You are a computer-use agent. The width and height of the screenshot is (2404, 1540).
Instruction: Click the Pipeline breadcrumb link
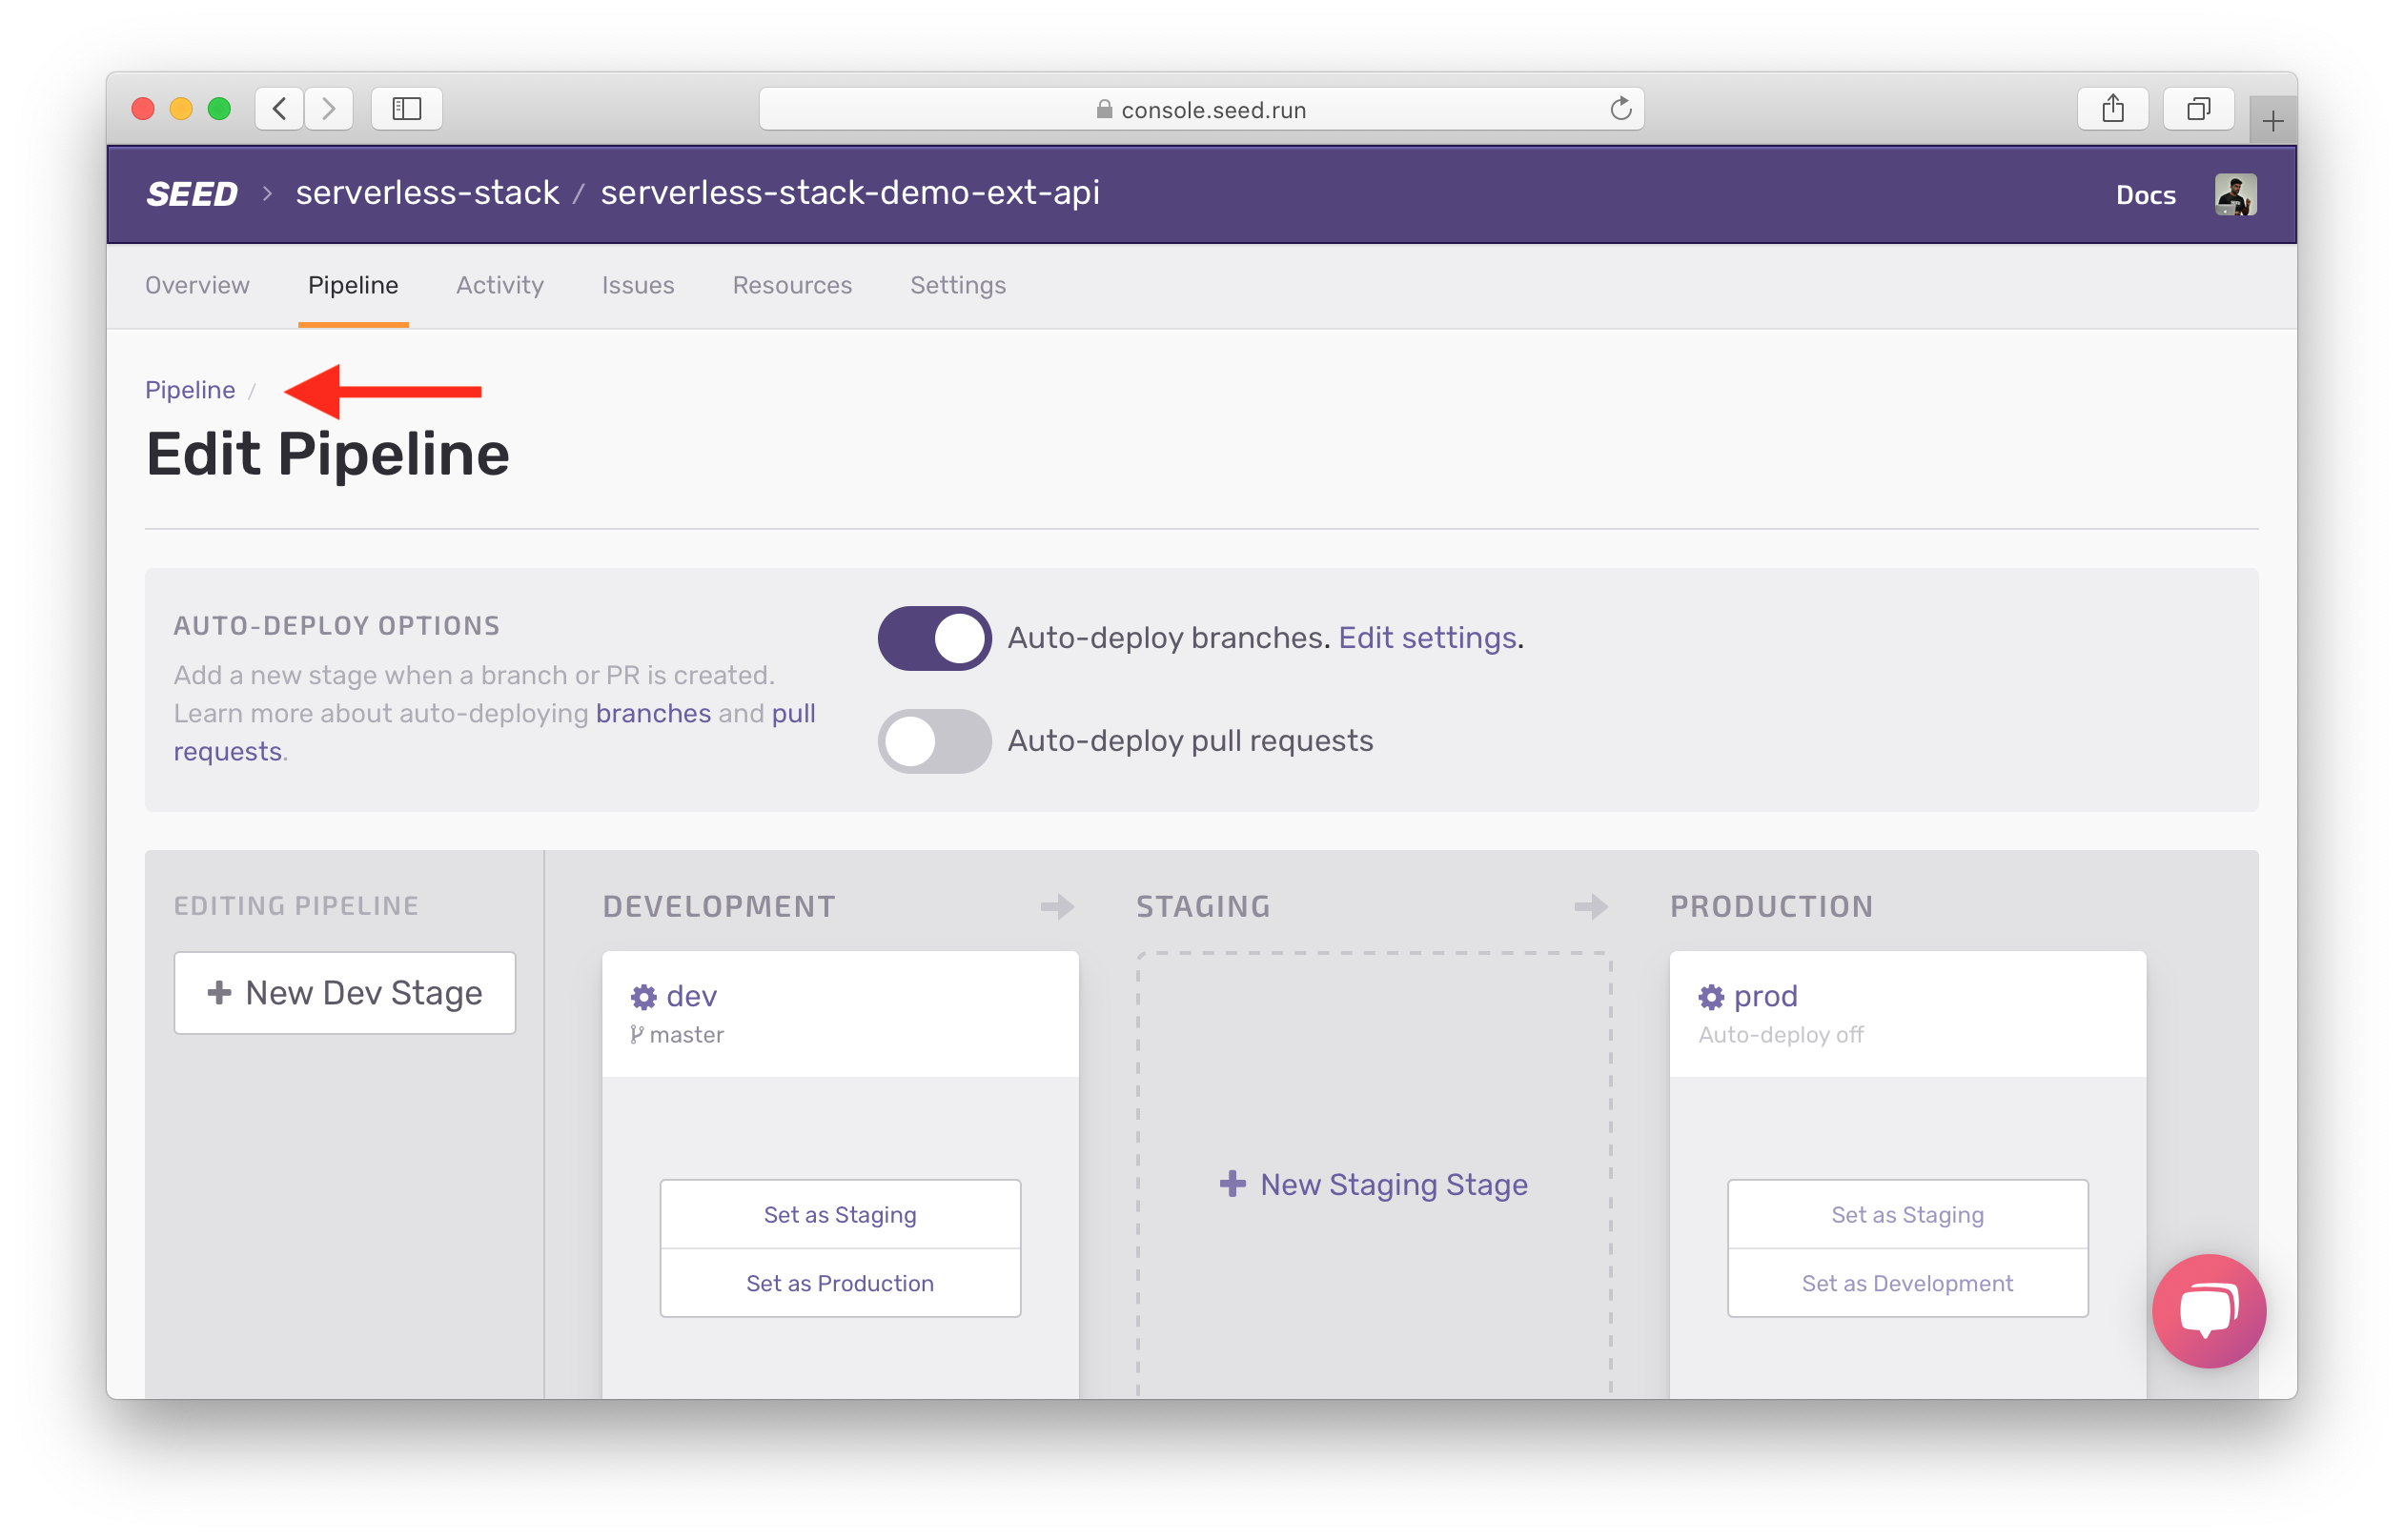pyautogui.click(x=190, y=389)
